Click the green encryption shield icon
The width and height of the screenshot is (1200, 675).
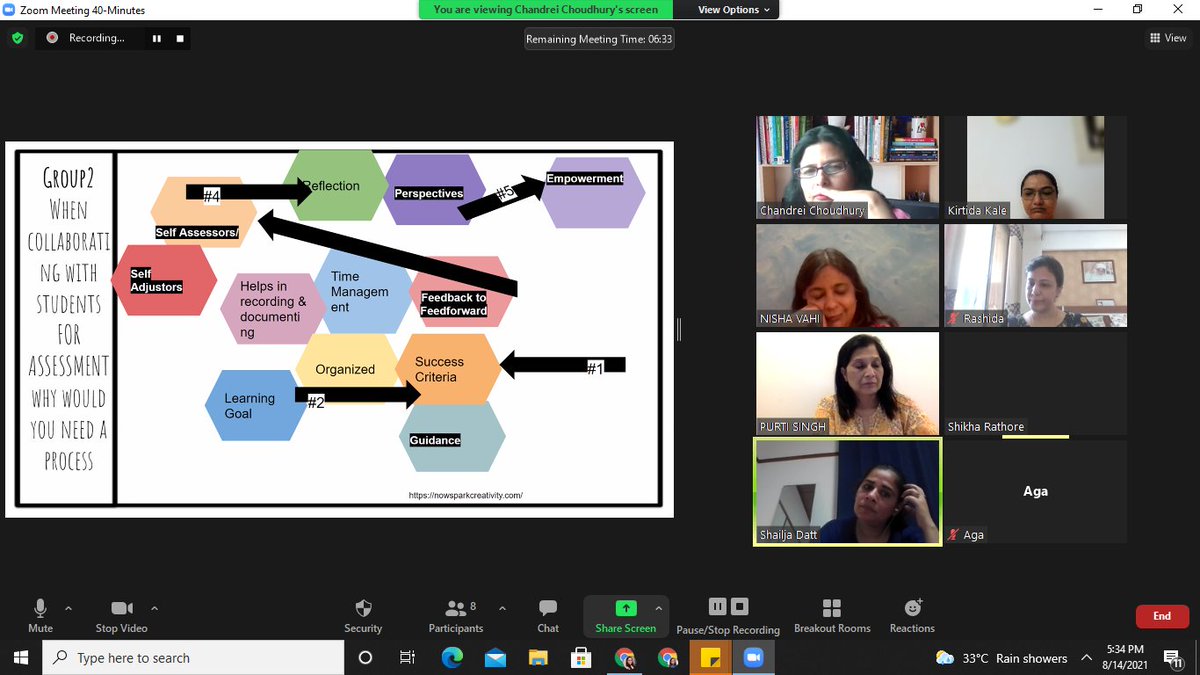tap(17, 38)
